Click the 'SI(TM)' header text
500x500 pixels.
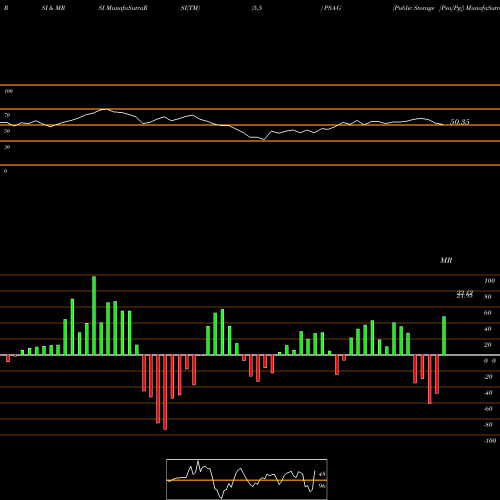pyautogui.click(x=190, y=8)
